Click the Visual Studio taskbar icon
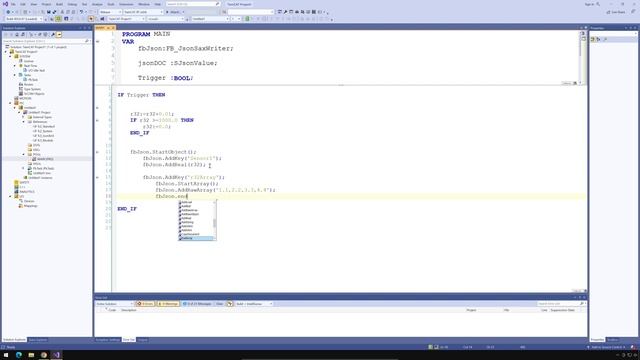 click(x=56, y=355)
